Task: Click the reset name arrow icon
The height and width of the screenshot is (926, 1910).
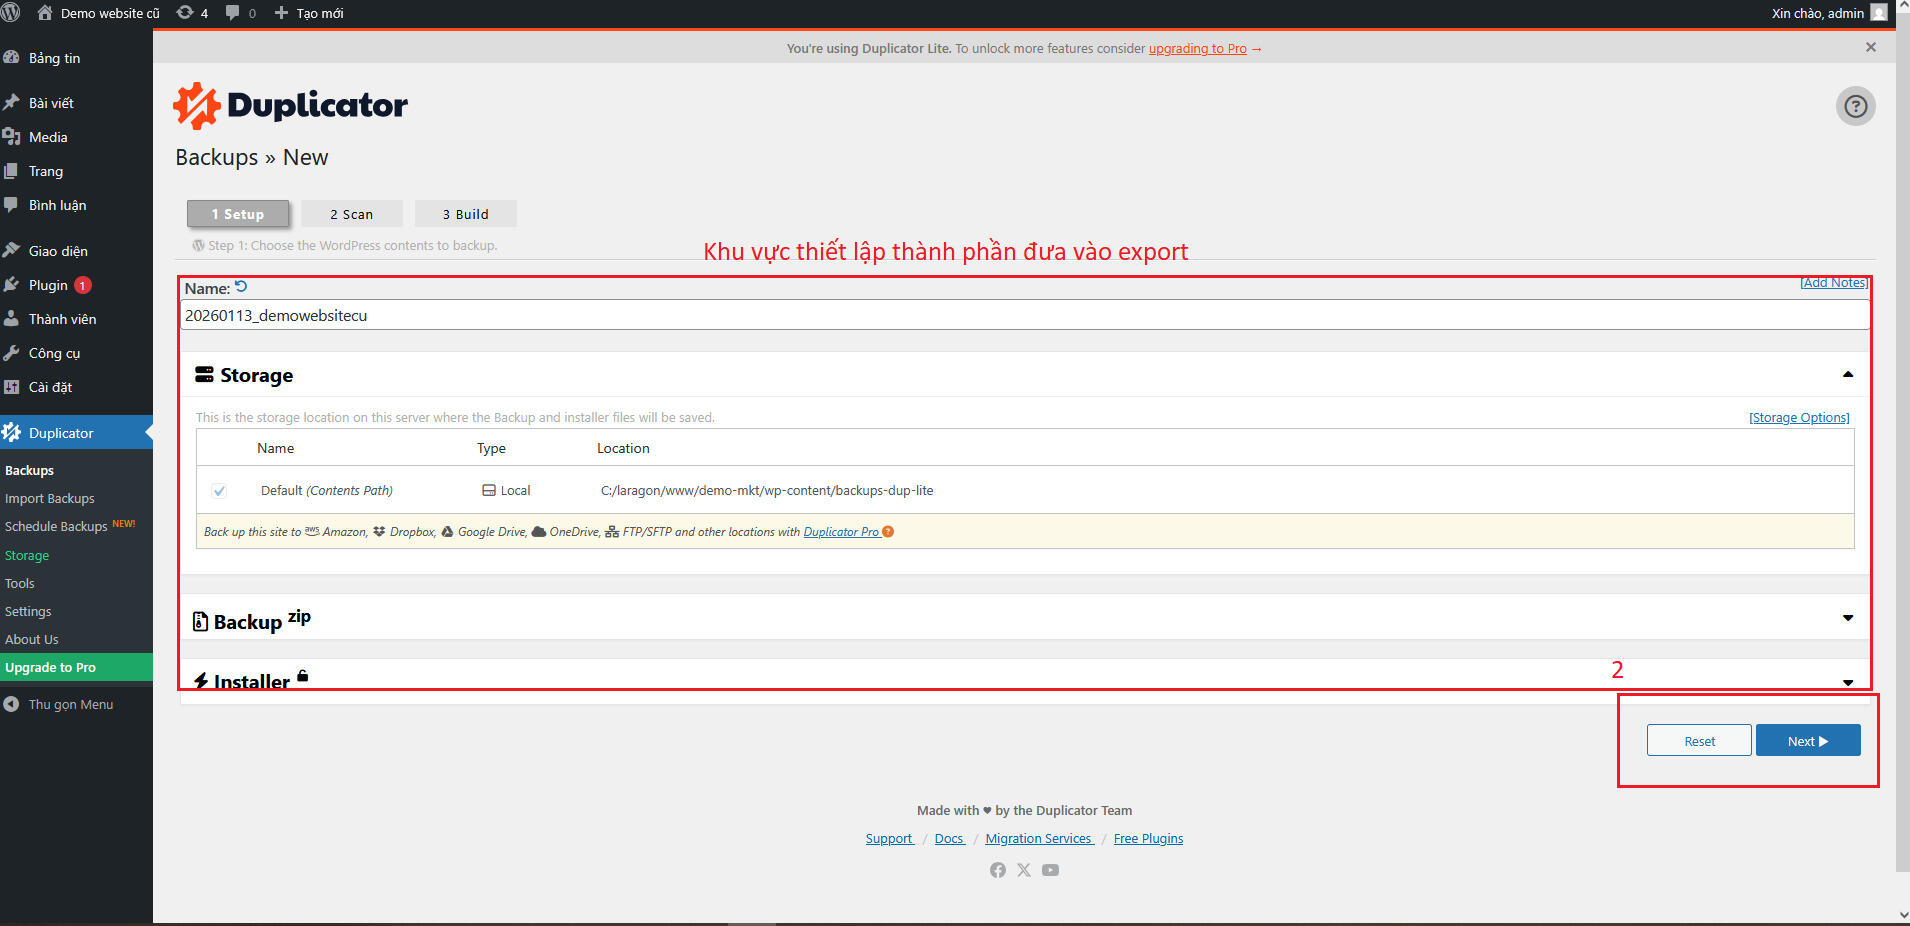Action: pyautogui.click(x=241, y=287)
